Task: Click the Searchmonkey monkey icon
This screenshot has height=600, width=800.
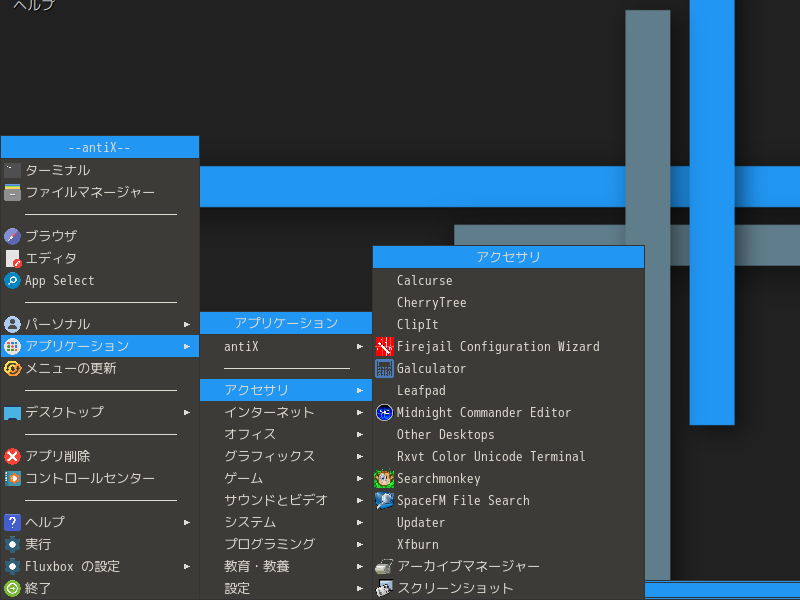Action: pos(384,479)
